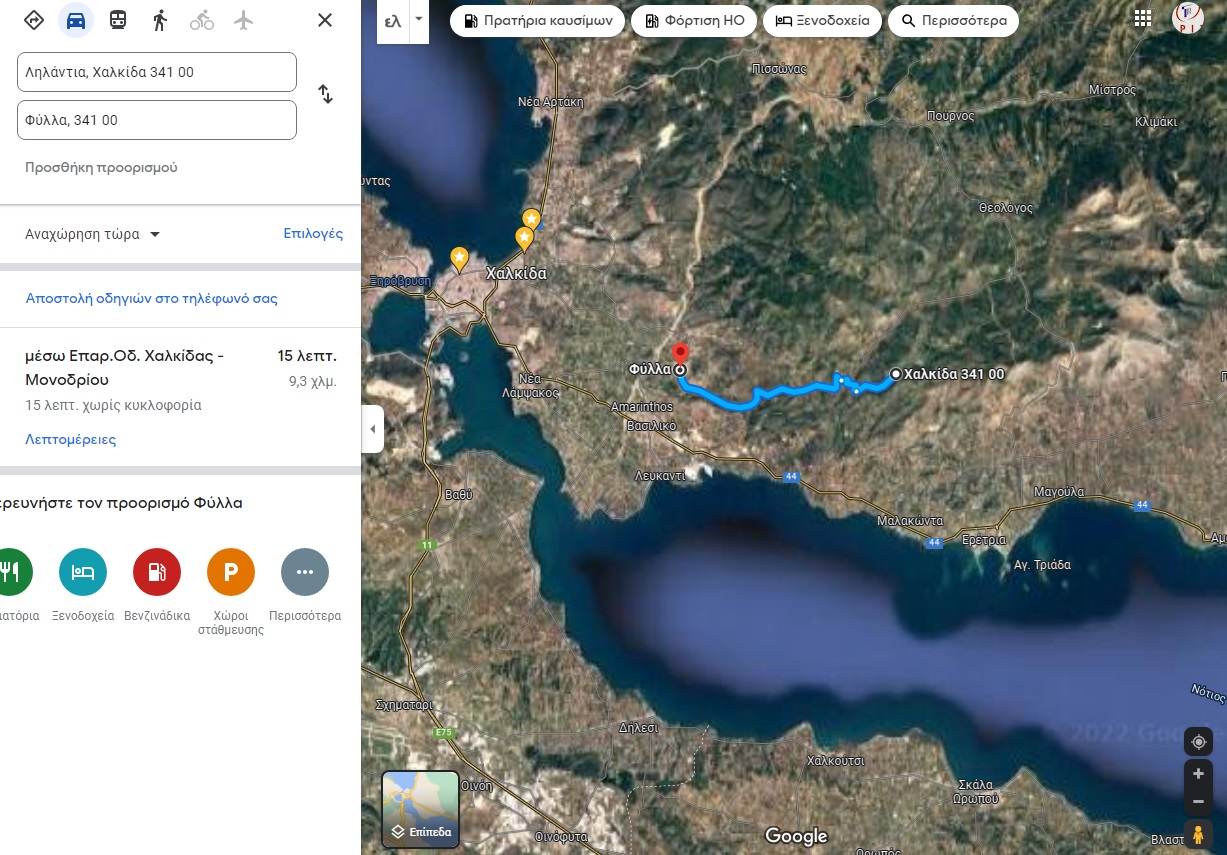Open the ελ language dropdown arrow
Viewport: 1227px width, 855px height.
[418, 19]
